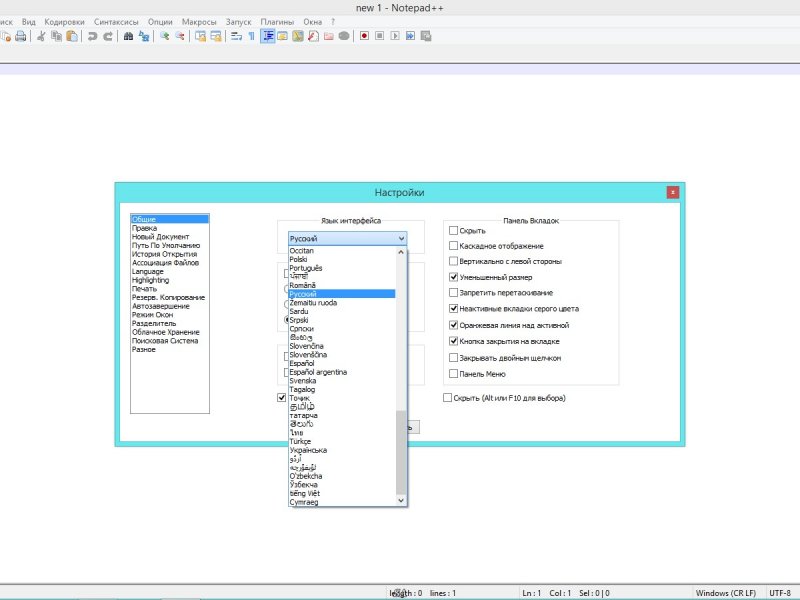Choose Cymraeg in the language list

tap(342, 502)
